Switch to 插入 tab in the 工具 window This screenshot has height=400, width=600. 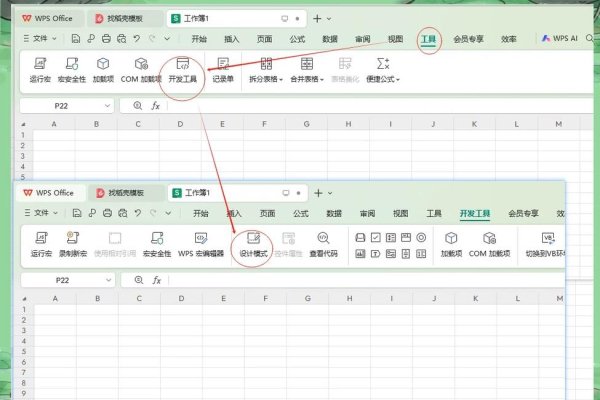(x=232, y=39)
